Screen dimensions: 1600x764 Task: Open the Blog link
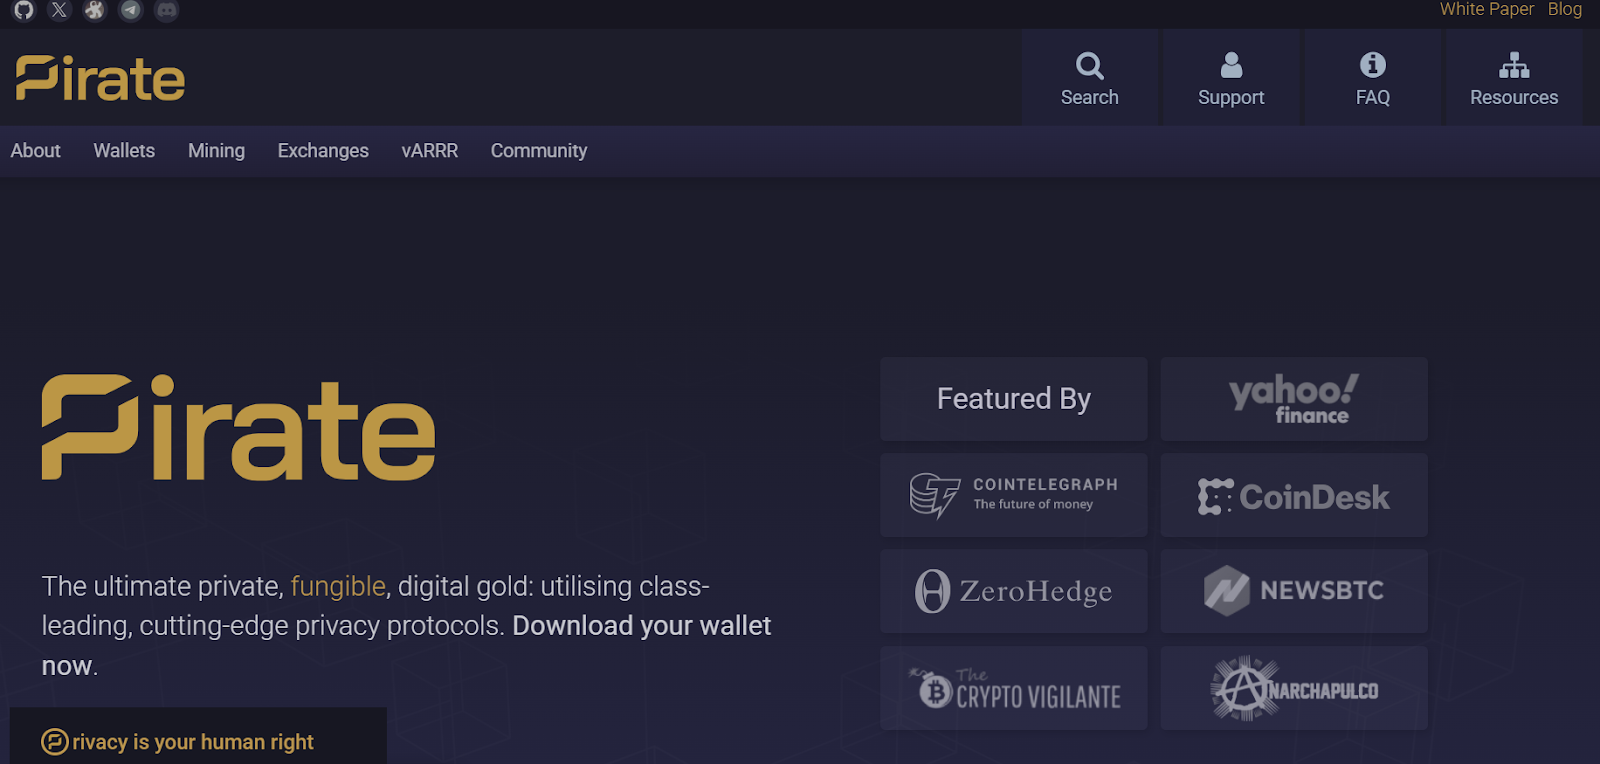(1565, 9)
